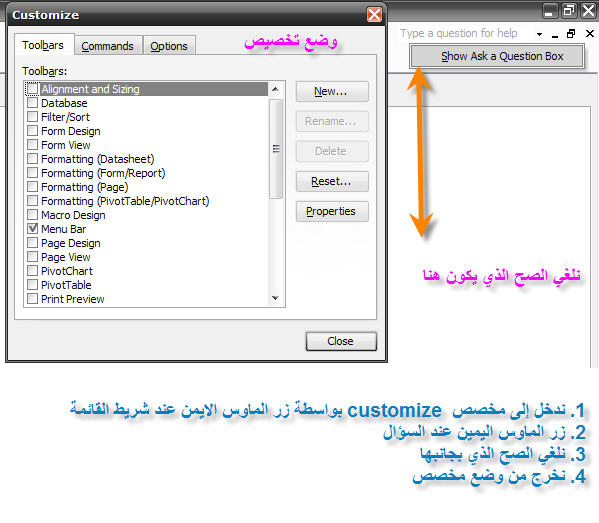This screenshot has height=523, width=599.
Task: Minimize the inner document window
Action: (x=555, y=34)
